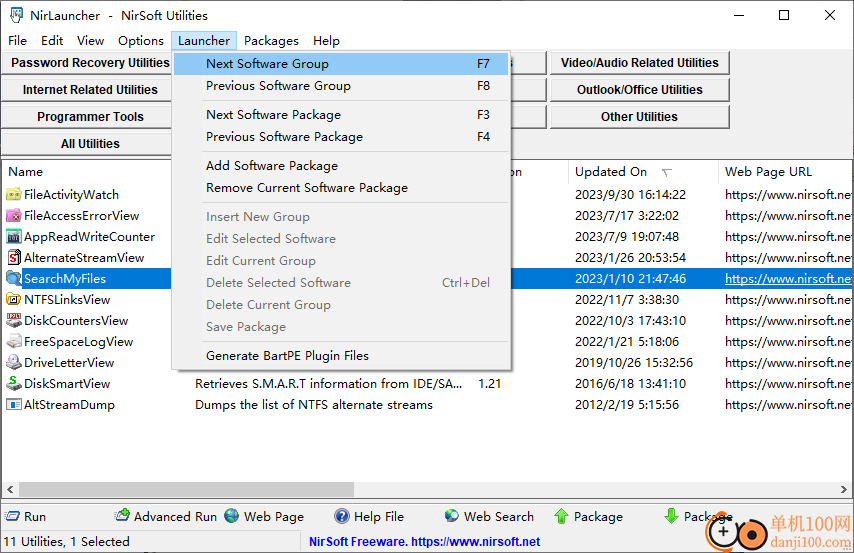Image resolution: width=854 pixels, height=553 pixels.
Task: Click the NirLauncher title bar app icon
Action: pyautogui.click(x=16, y=15)
